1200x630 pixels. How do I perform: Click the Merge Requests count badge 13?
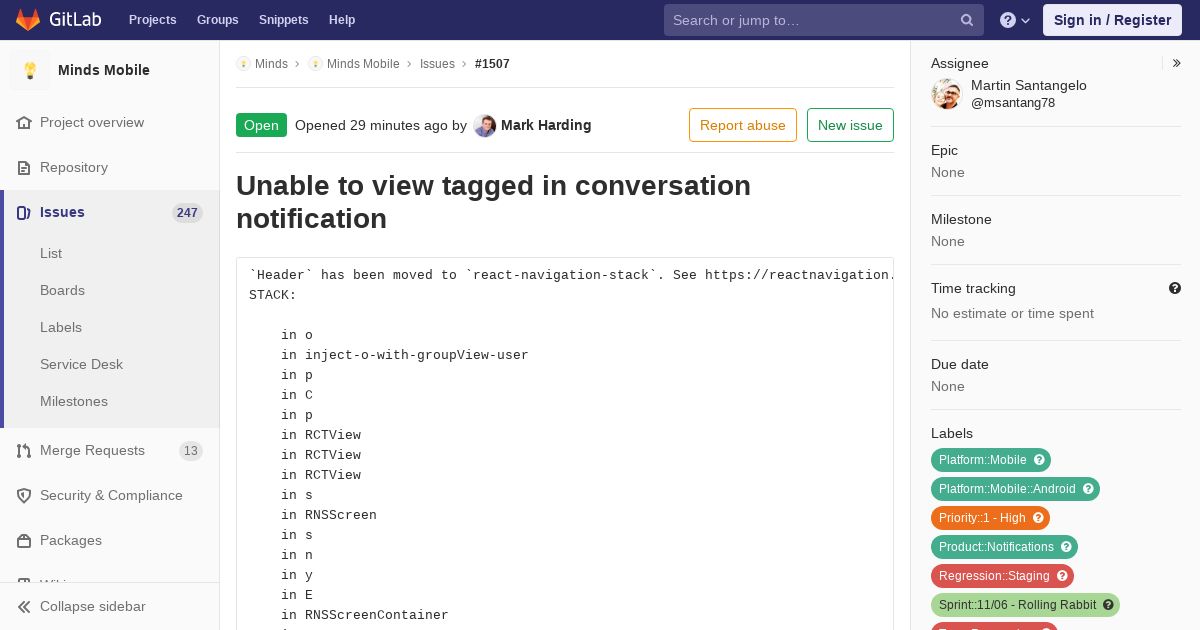click(x=191, y=451)
